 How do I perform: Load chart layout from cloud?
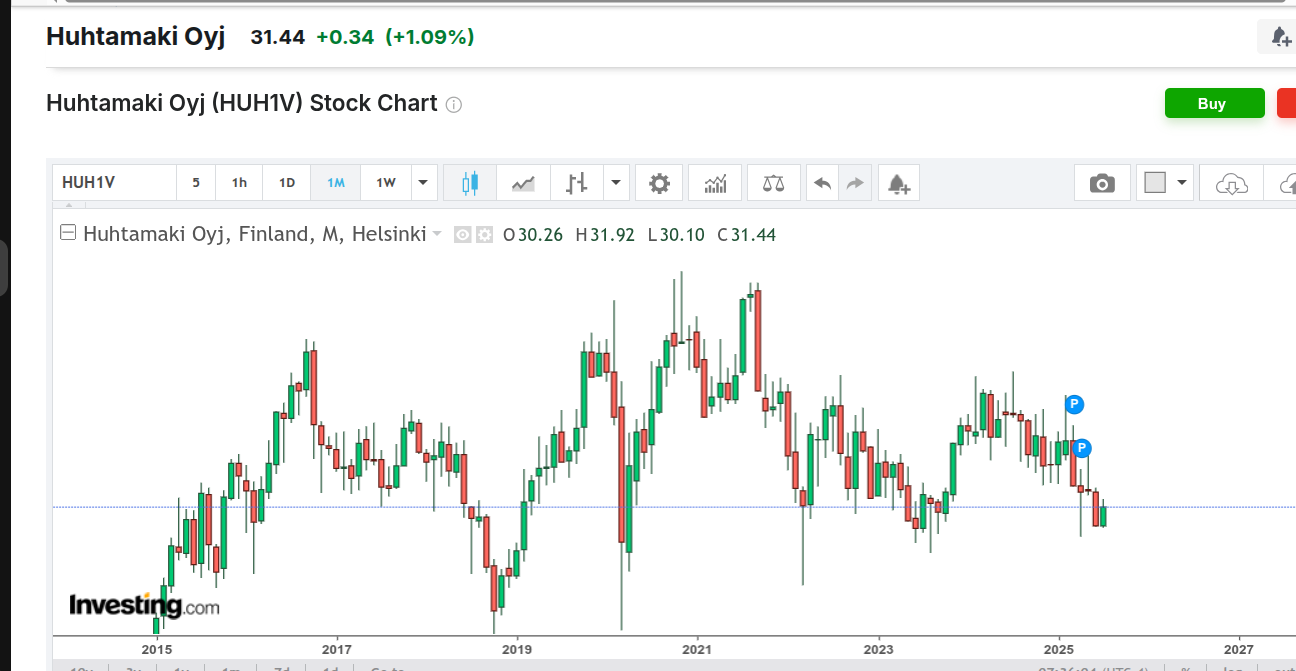coord(1231,183)
